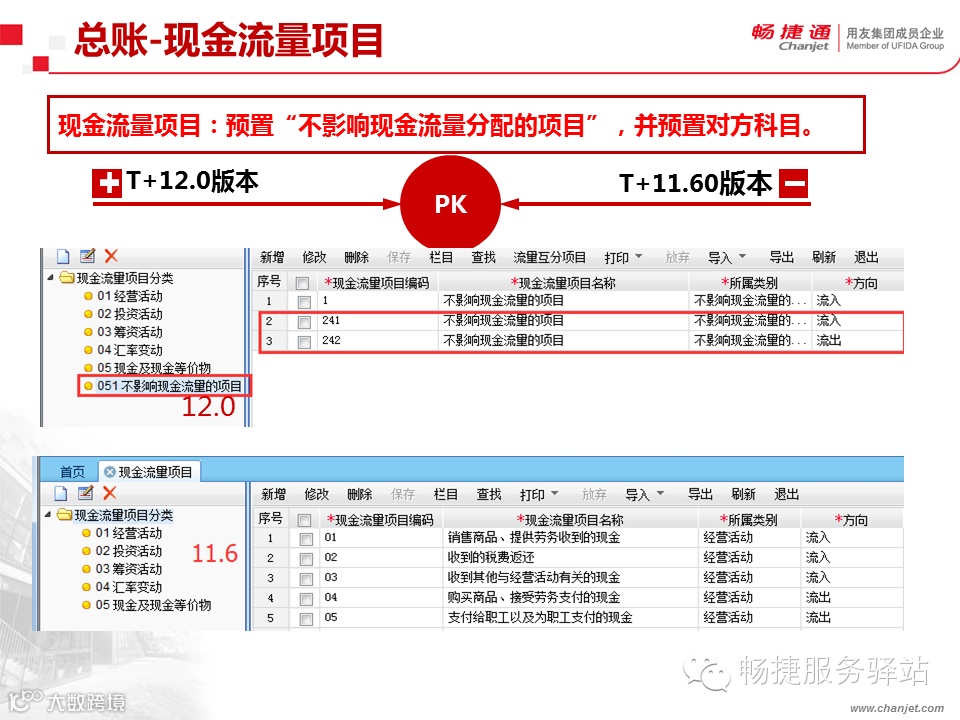Click 刷新 in the lower toolbar

743,494
